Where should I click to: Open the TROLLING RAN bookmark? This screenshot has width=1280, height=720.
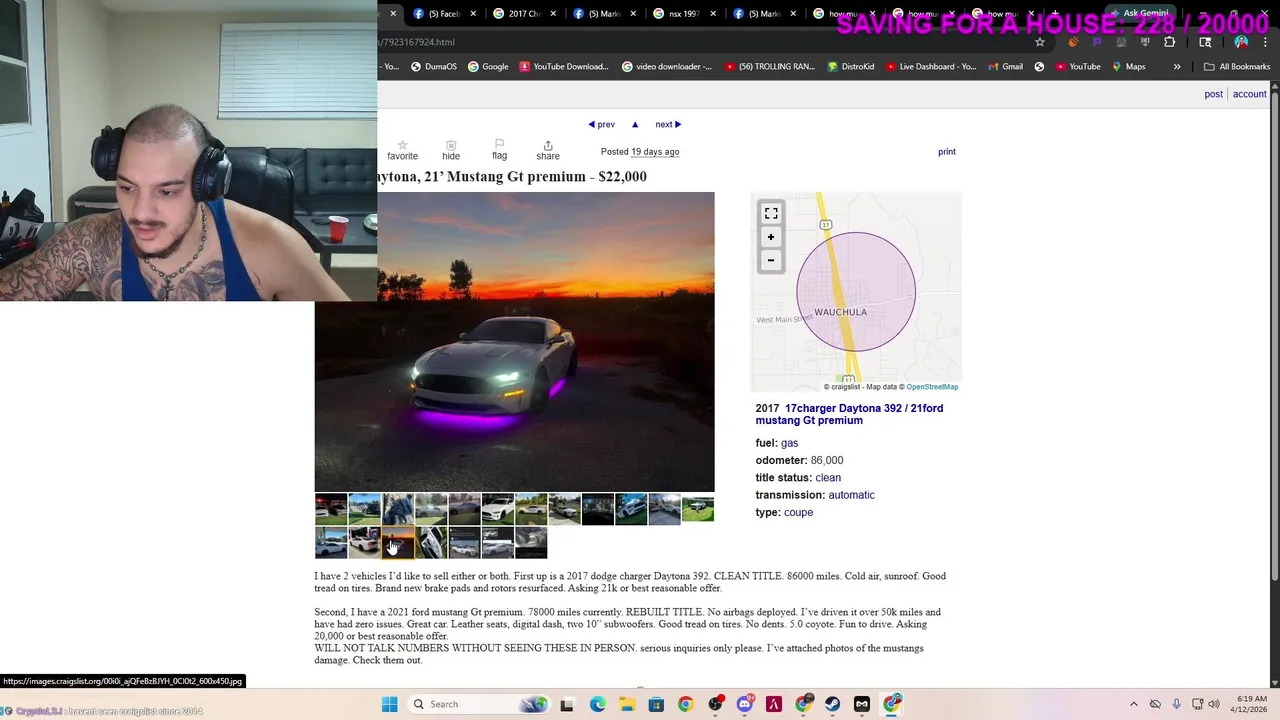tap(769, 67)
